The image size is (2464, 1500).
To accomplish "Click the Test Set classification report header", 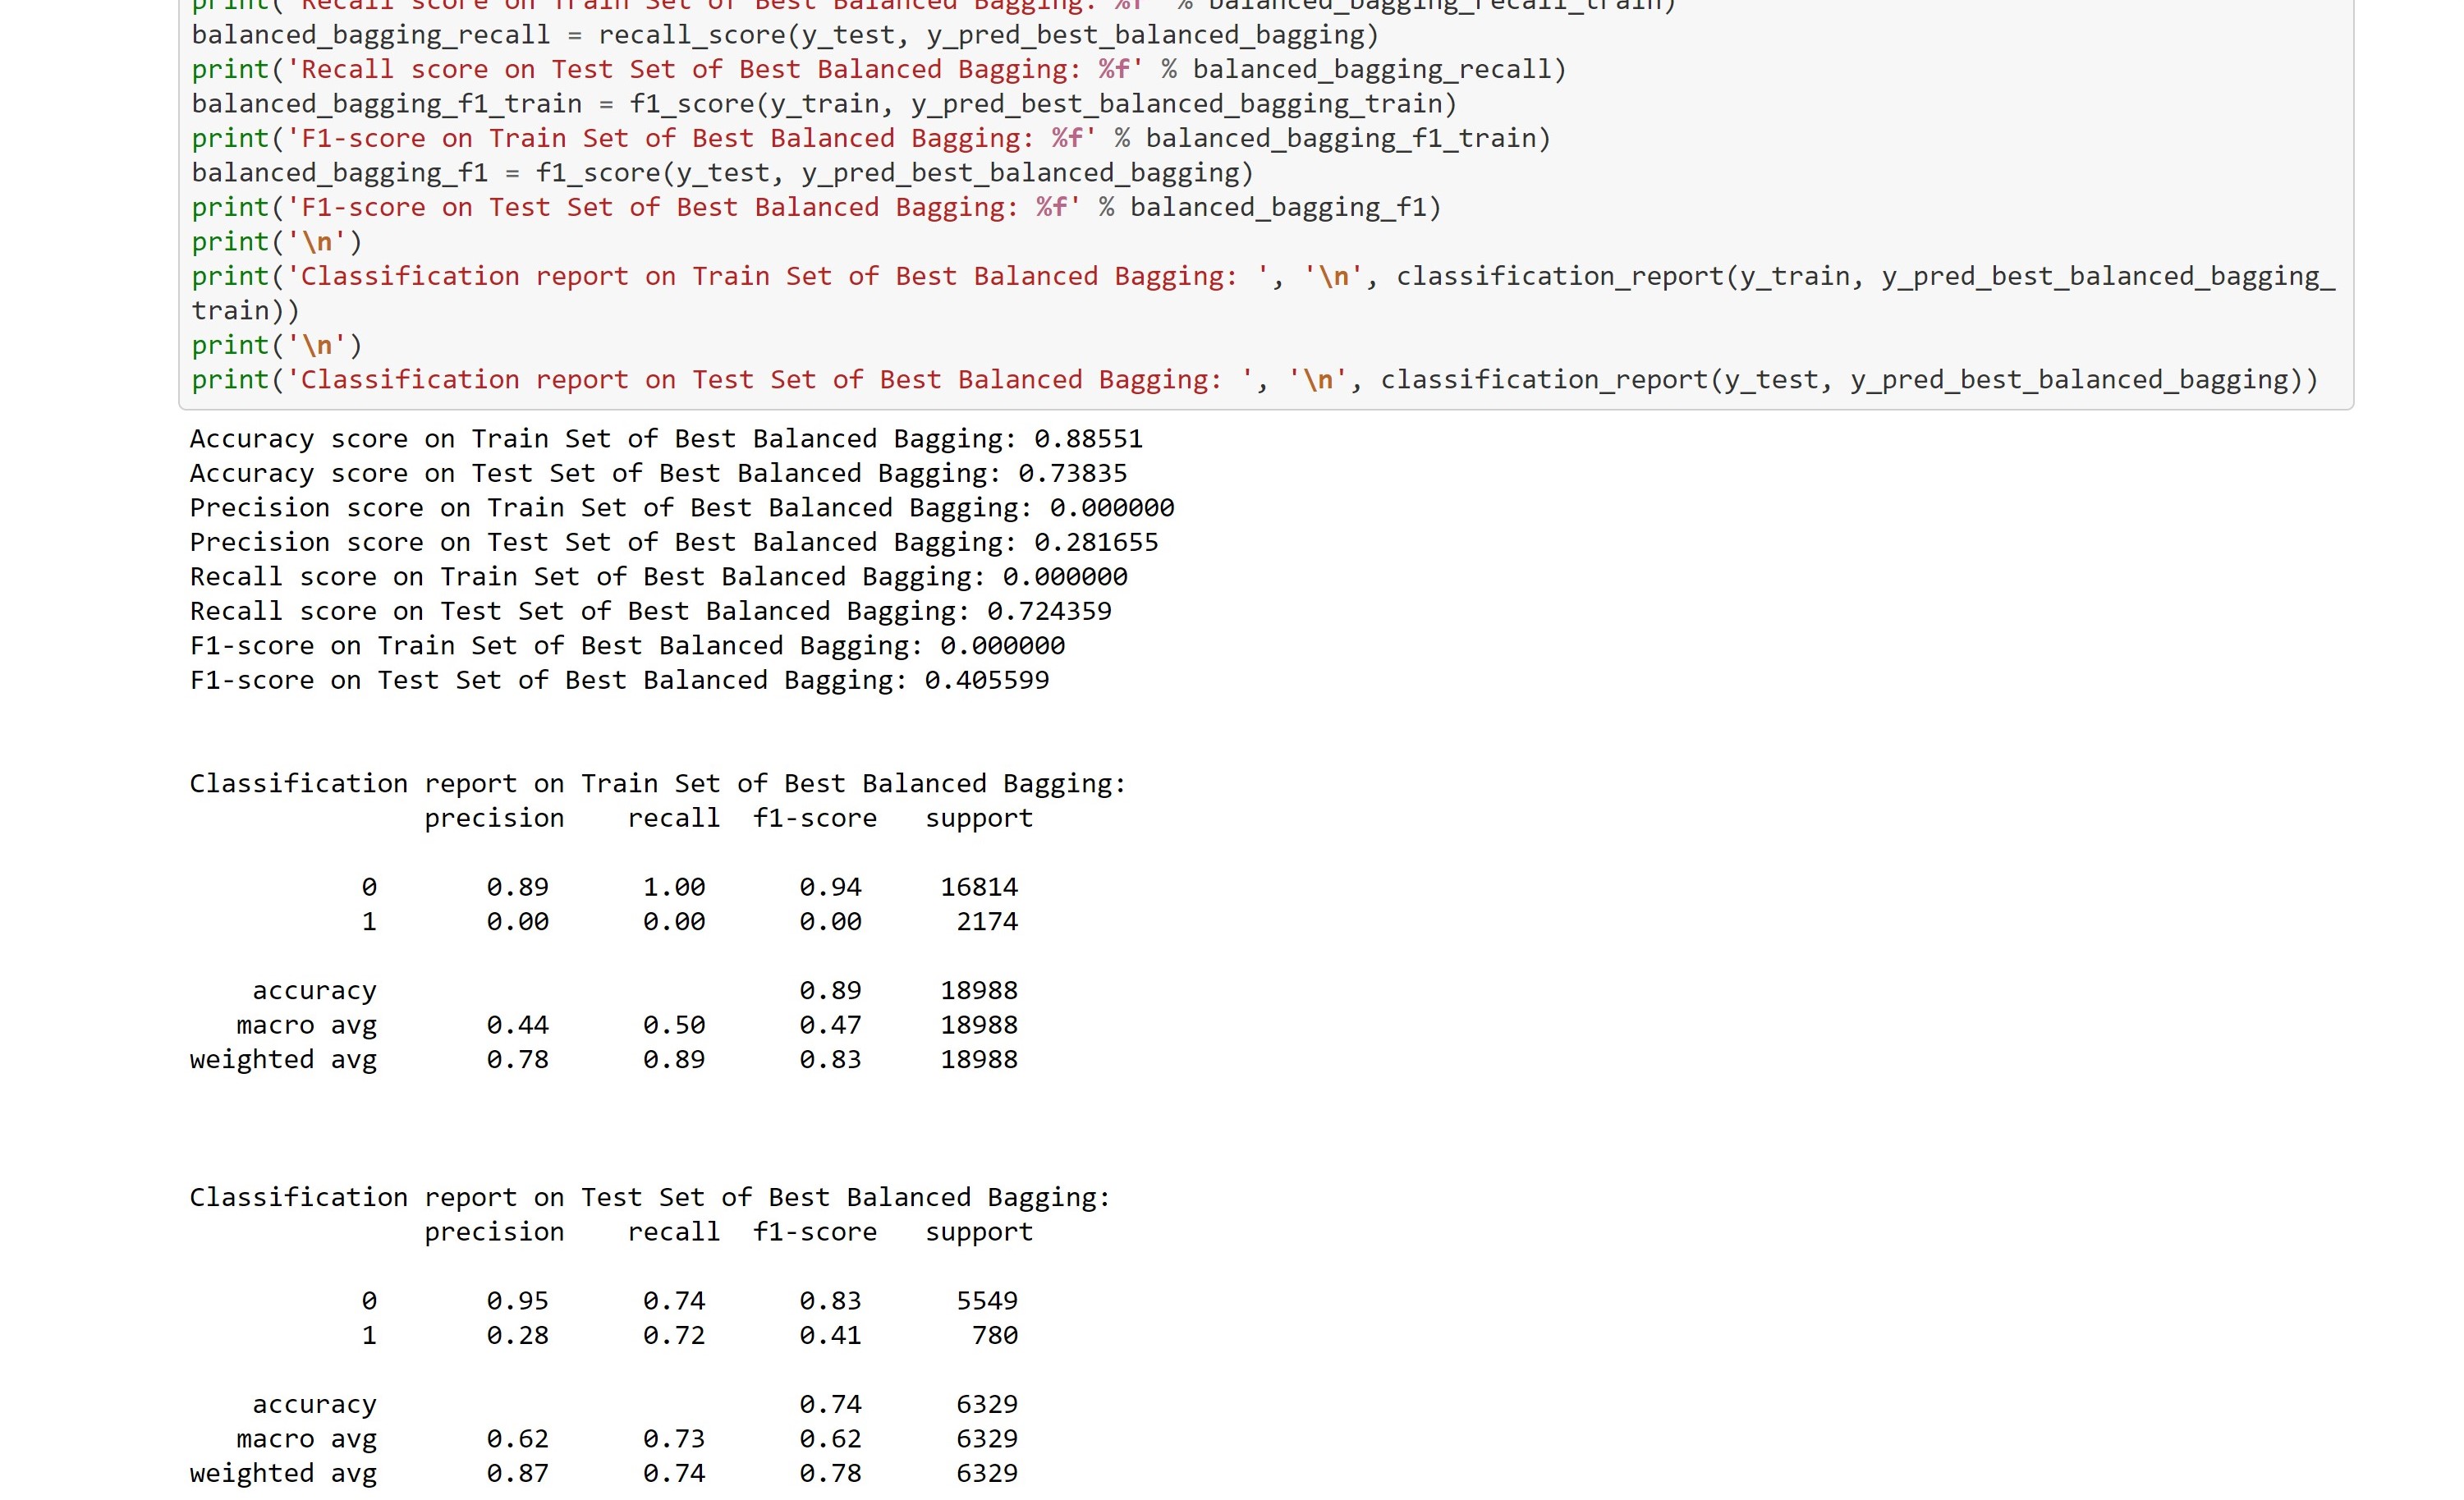I will pos(648,1197).
